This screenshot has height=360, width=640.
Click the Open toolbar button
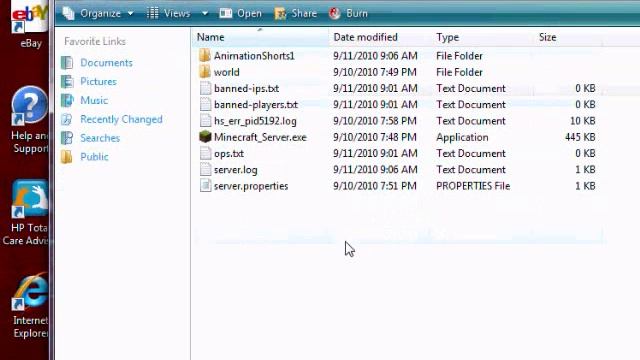249,13
